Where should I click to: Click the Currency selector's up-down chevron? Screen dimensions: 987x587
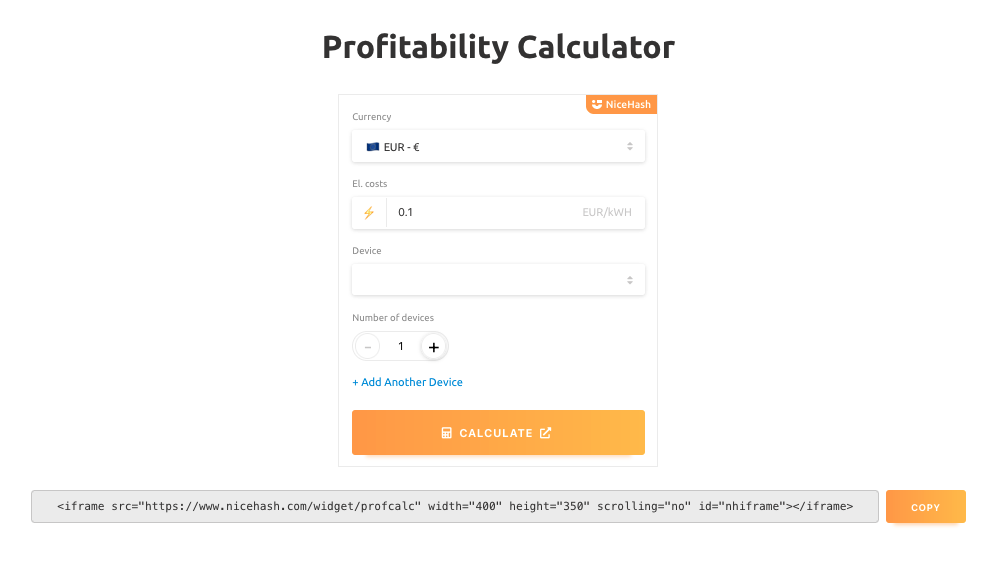(630, 146)
